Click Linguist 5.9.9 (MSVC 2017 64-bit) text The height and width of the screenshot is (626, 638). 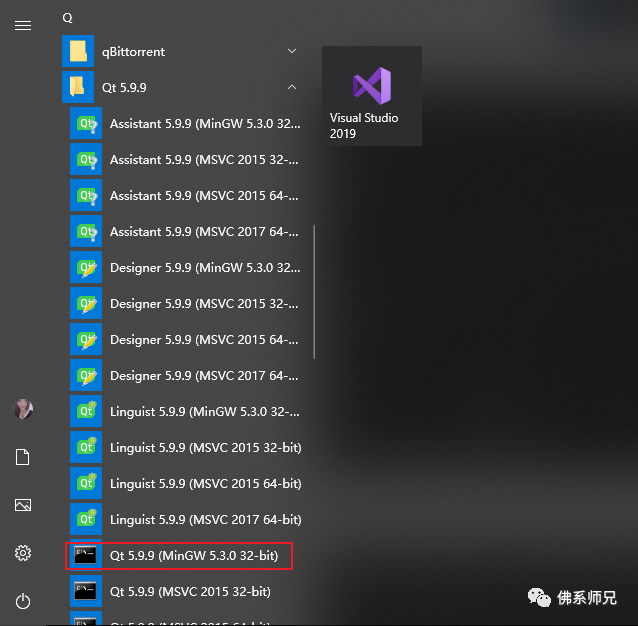(x=206, y=519)
